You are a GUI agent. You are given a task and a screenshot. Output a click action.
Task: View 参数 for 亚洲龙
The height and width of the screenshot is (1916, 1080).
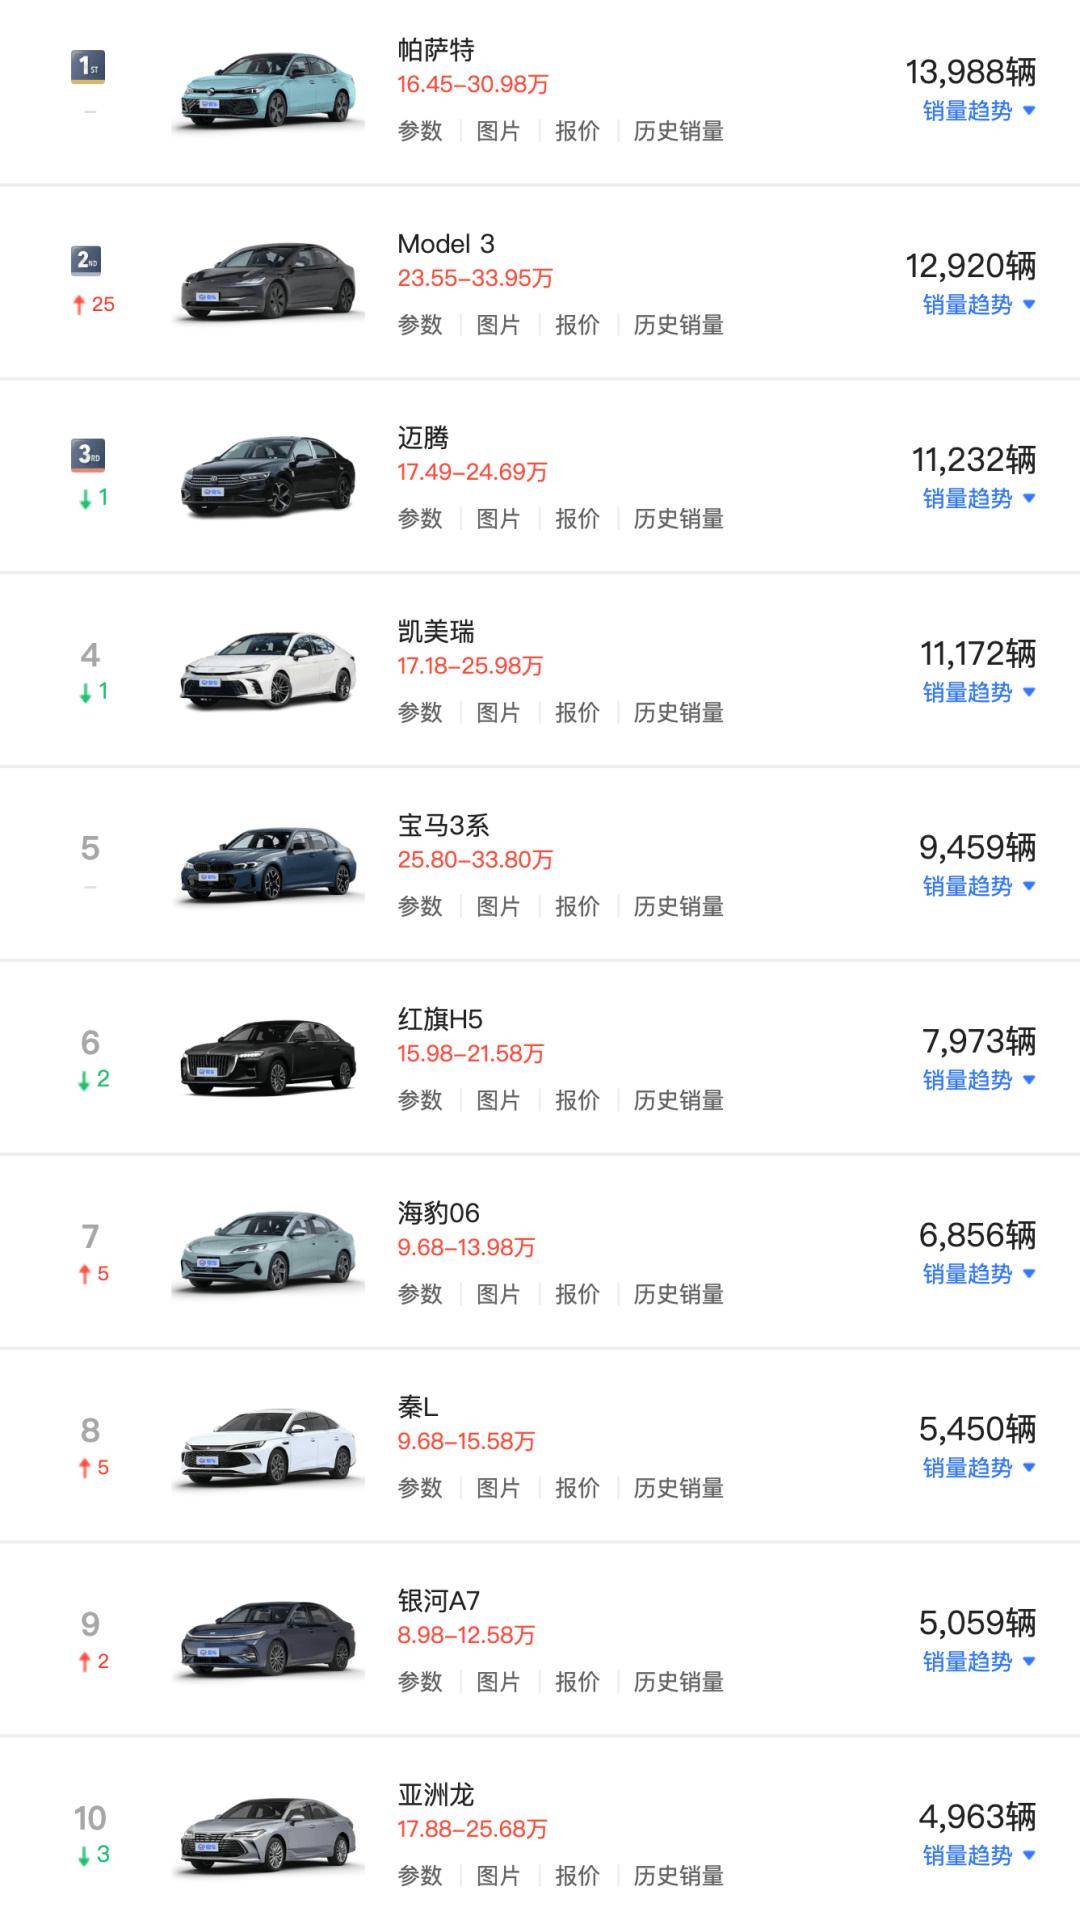(420, 1876)
